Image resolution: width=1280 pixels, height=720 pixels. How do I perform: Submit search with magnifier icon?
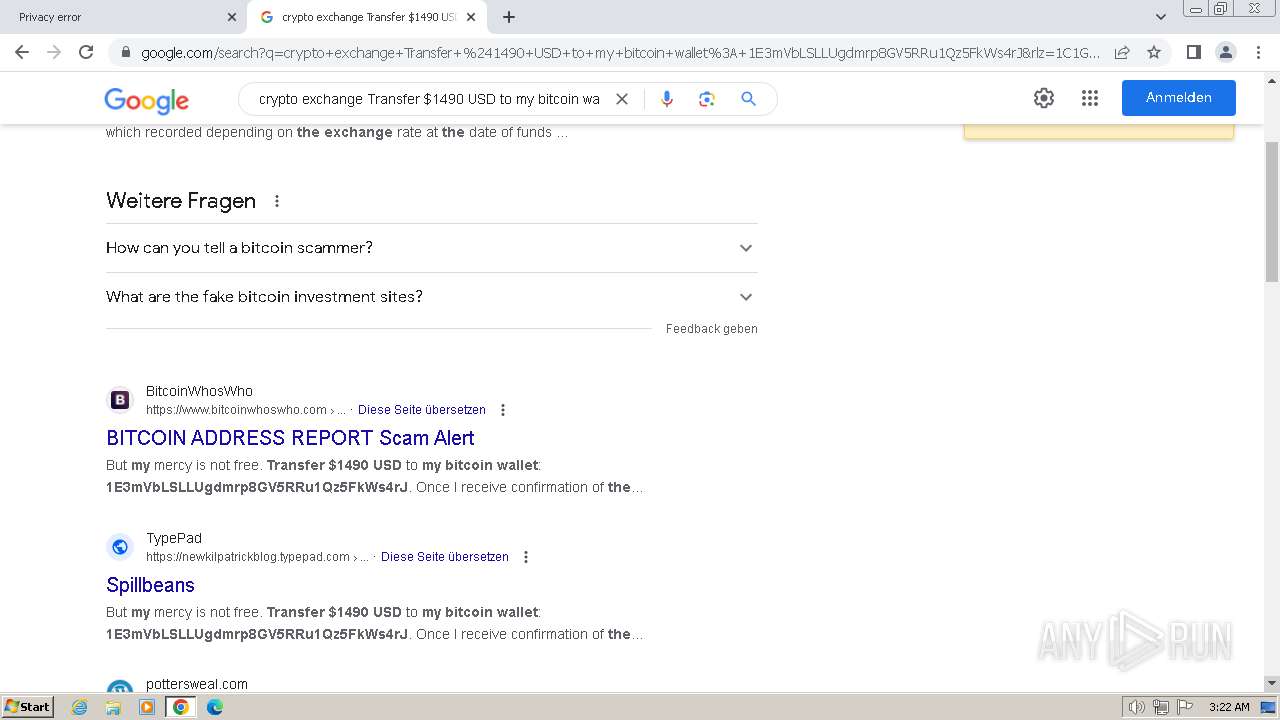[x=748, y=99]
